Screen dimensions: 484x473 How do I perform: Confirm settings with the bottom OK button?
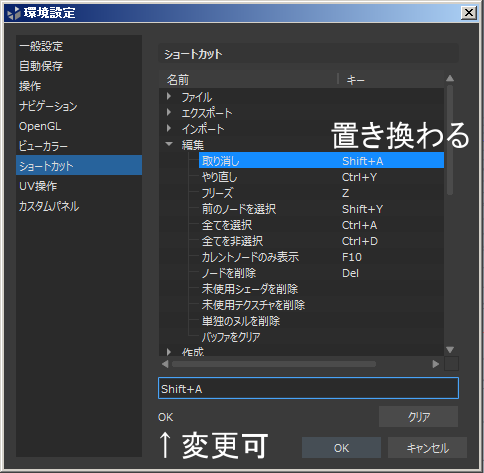point(341,448)
